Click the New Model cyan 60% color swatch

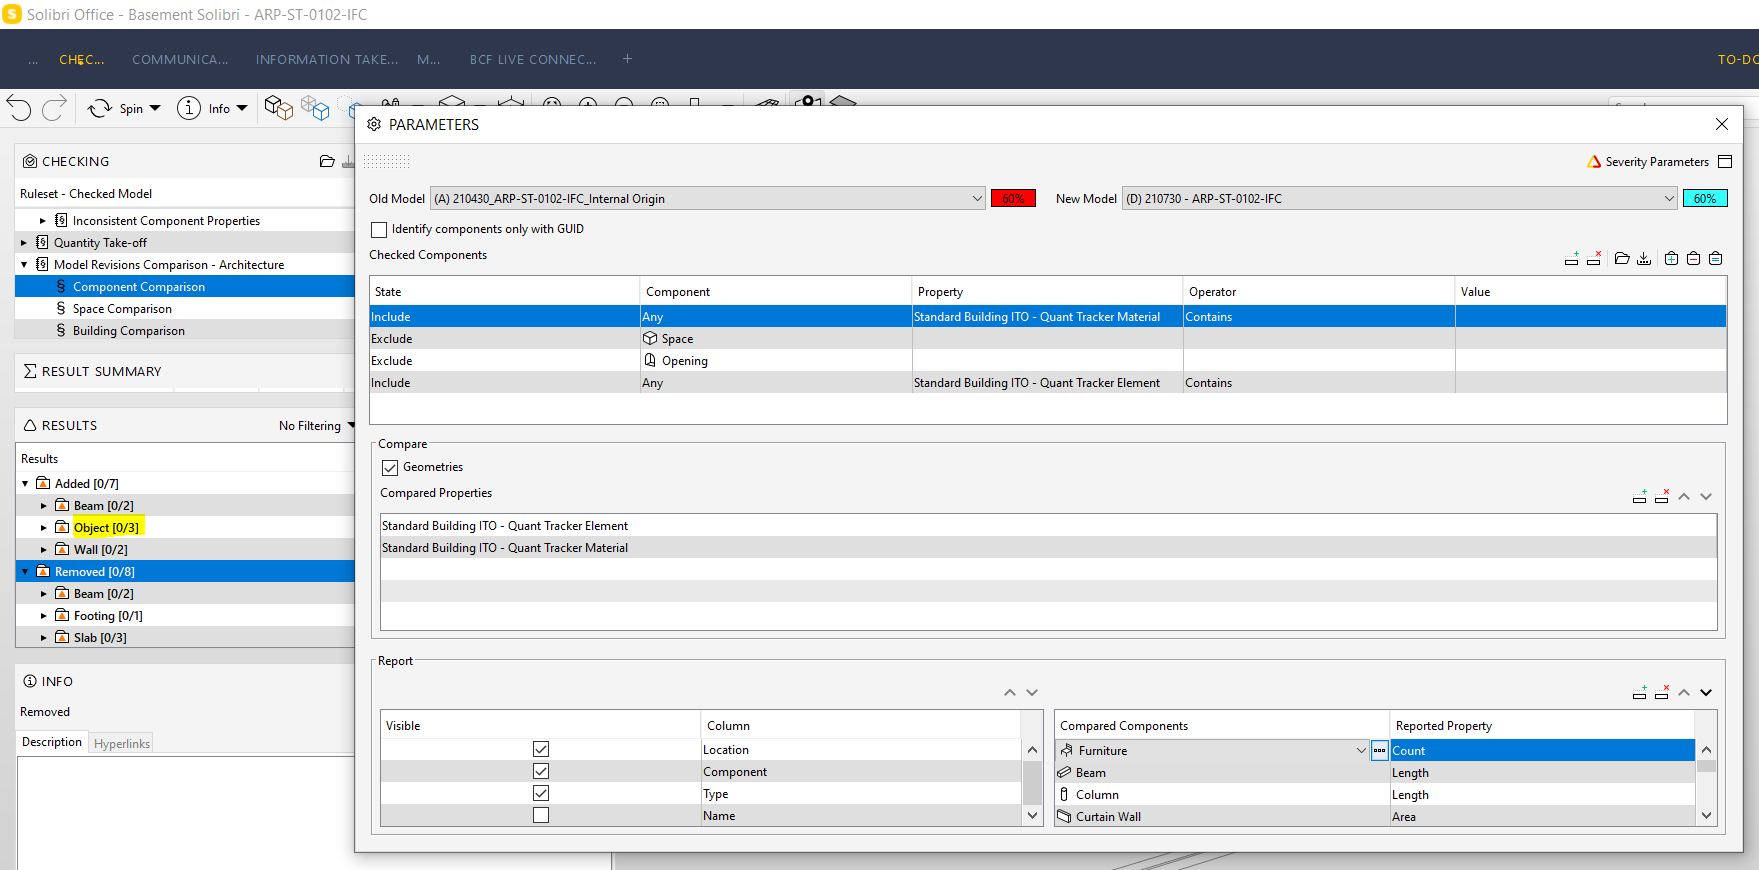pos(1705,198)
